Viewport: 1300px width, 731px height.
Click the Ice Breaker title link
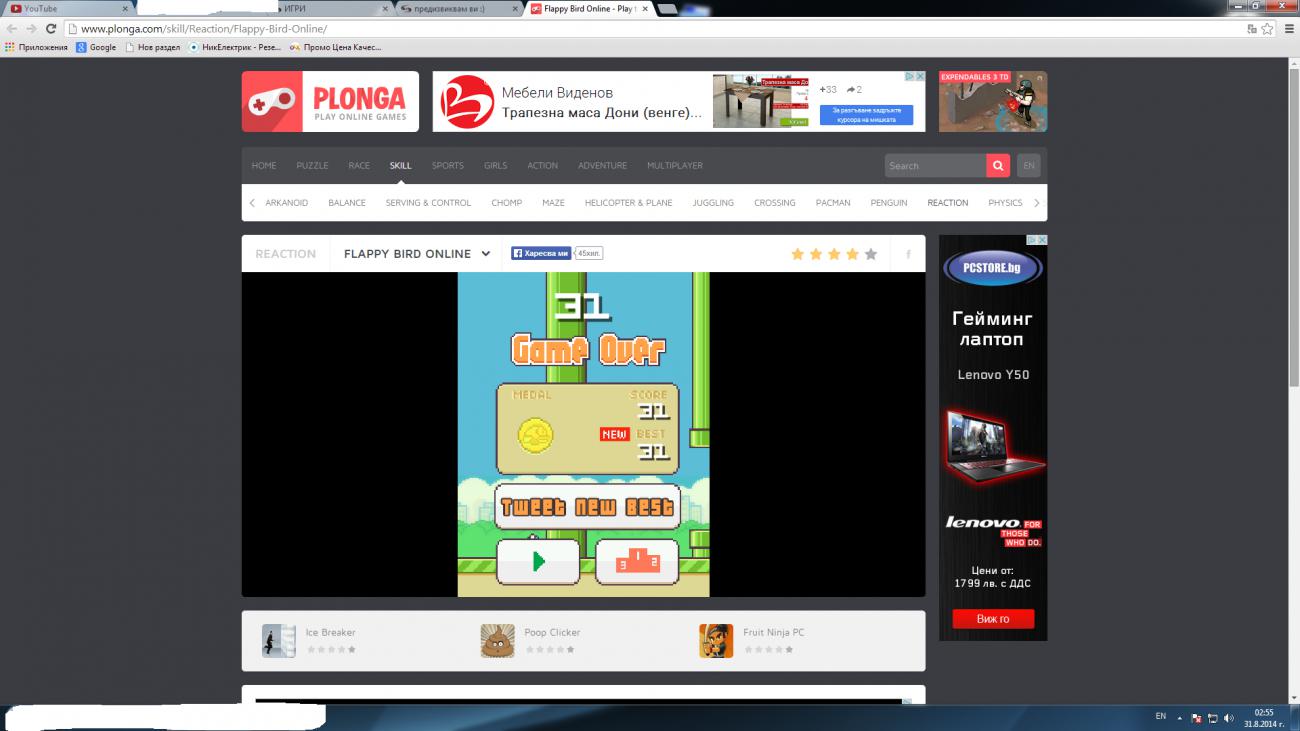tap(331, 633)
